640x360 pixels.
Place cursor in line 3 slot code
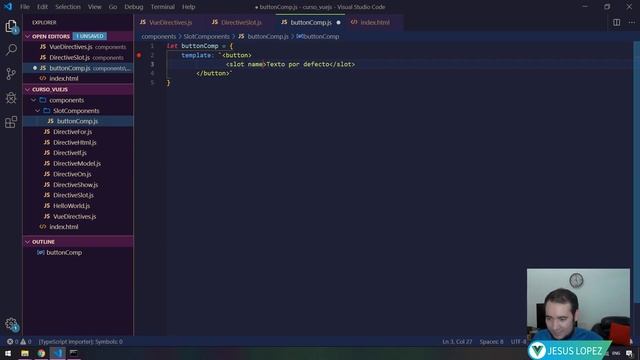290,64
